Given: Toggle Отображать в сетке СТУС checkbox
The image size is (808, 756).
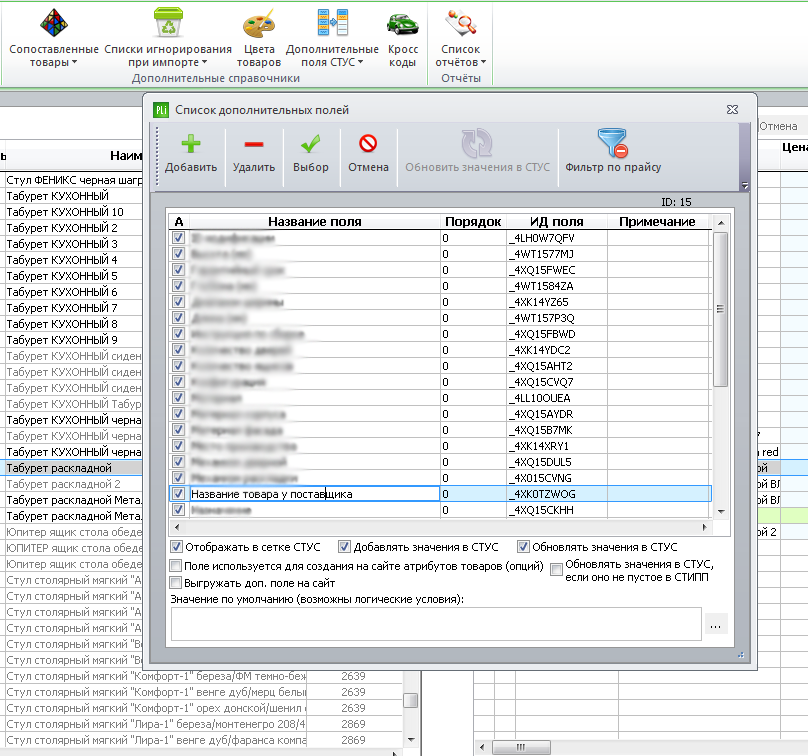Looking at the screenshot, I should tap(176, 547).
